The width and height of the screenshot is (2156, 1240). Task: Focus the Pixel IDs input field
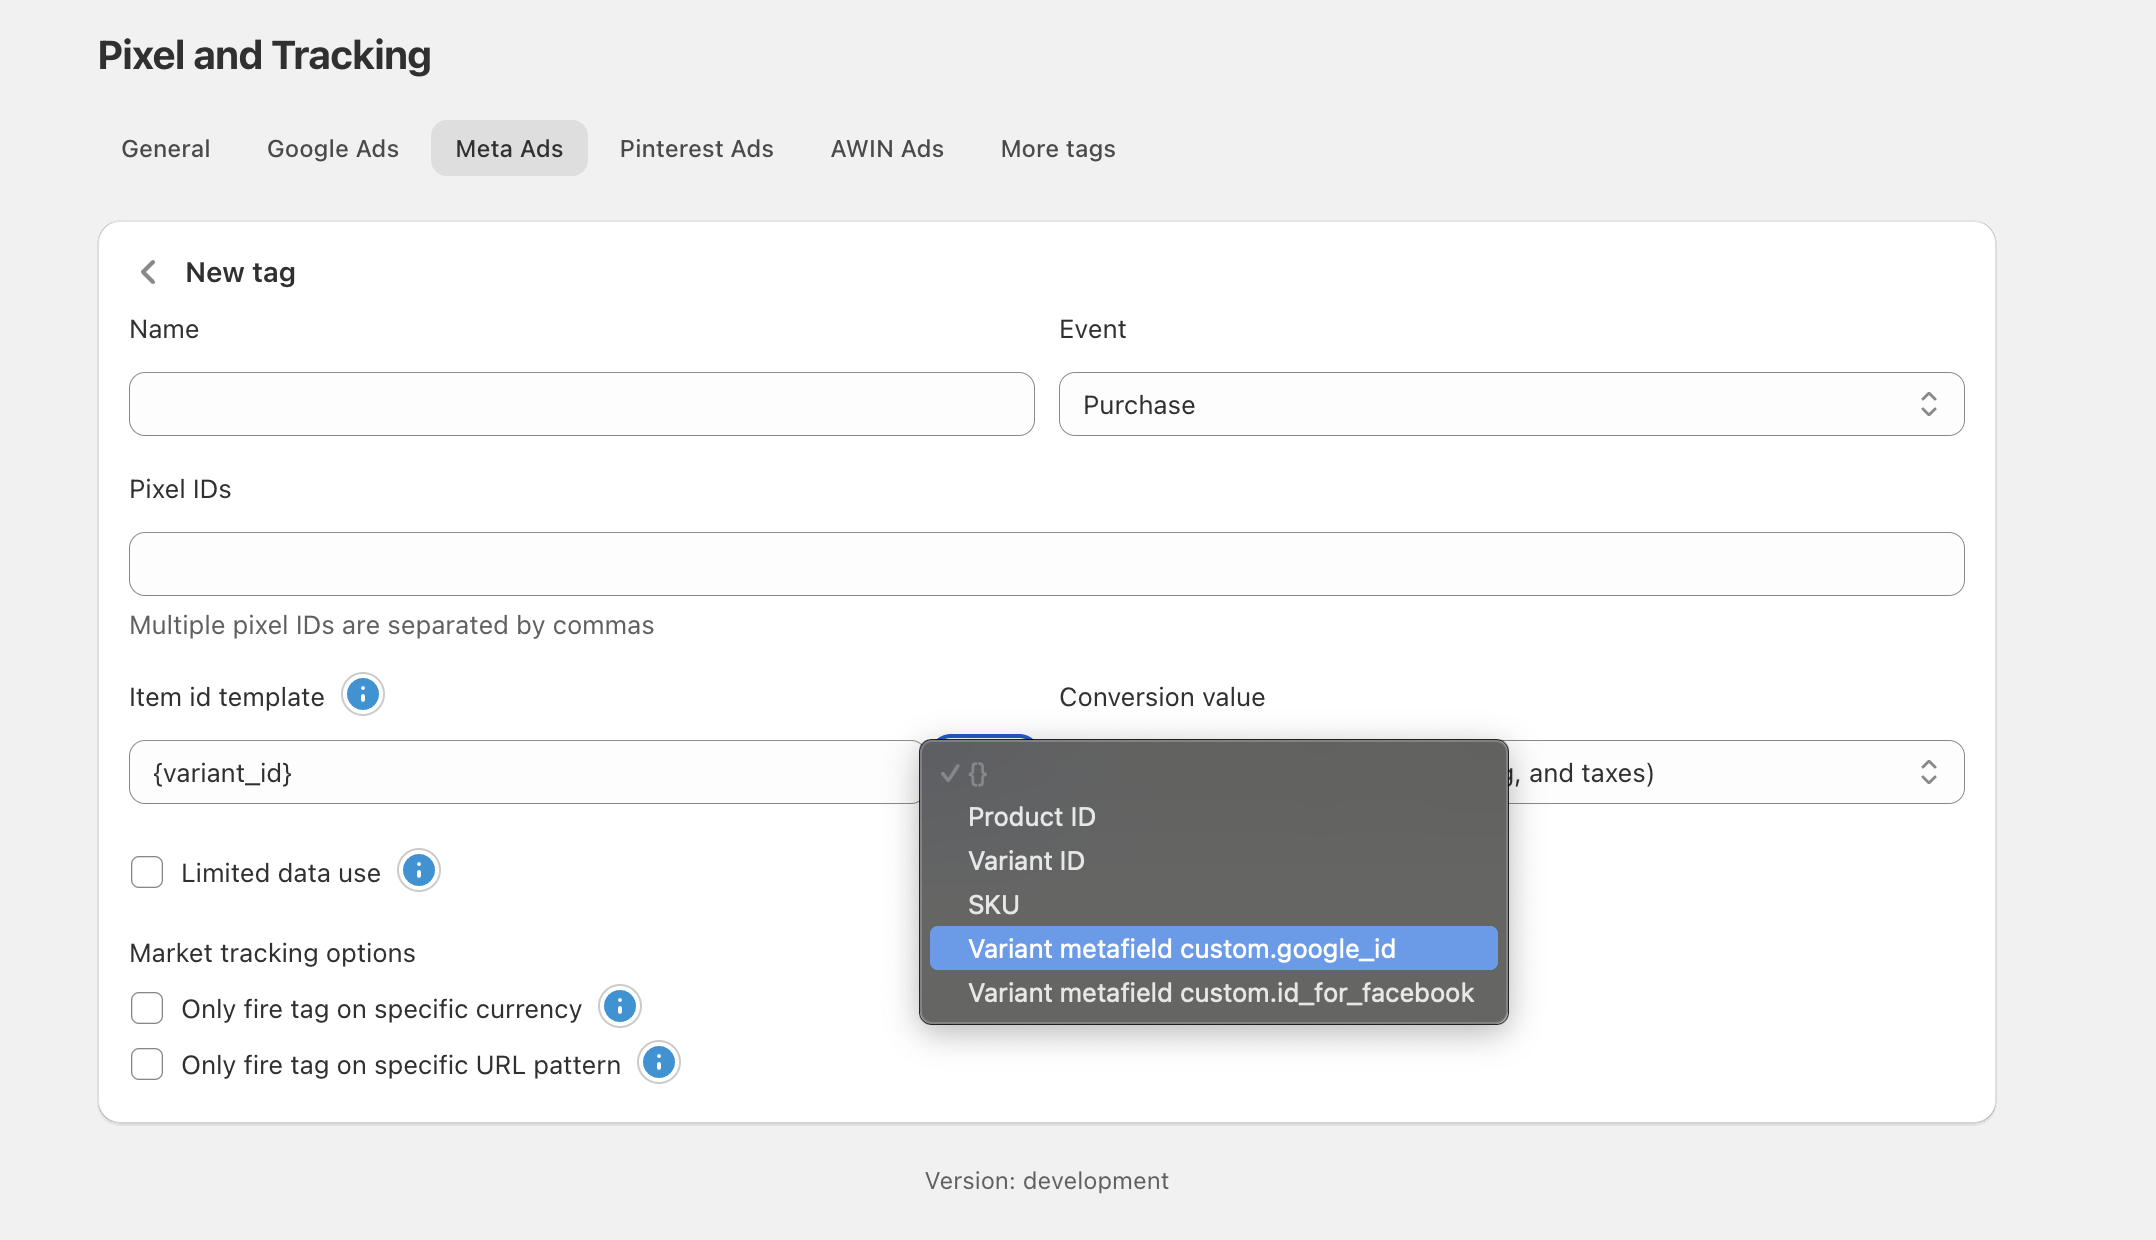pos(1046,564)
